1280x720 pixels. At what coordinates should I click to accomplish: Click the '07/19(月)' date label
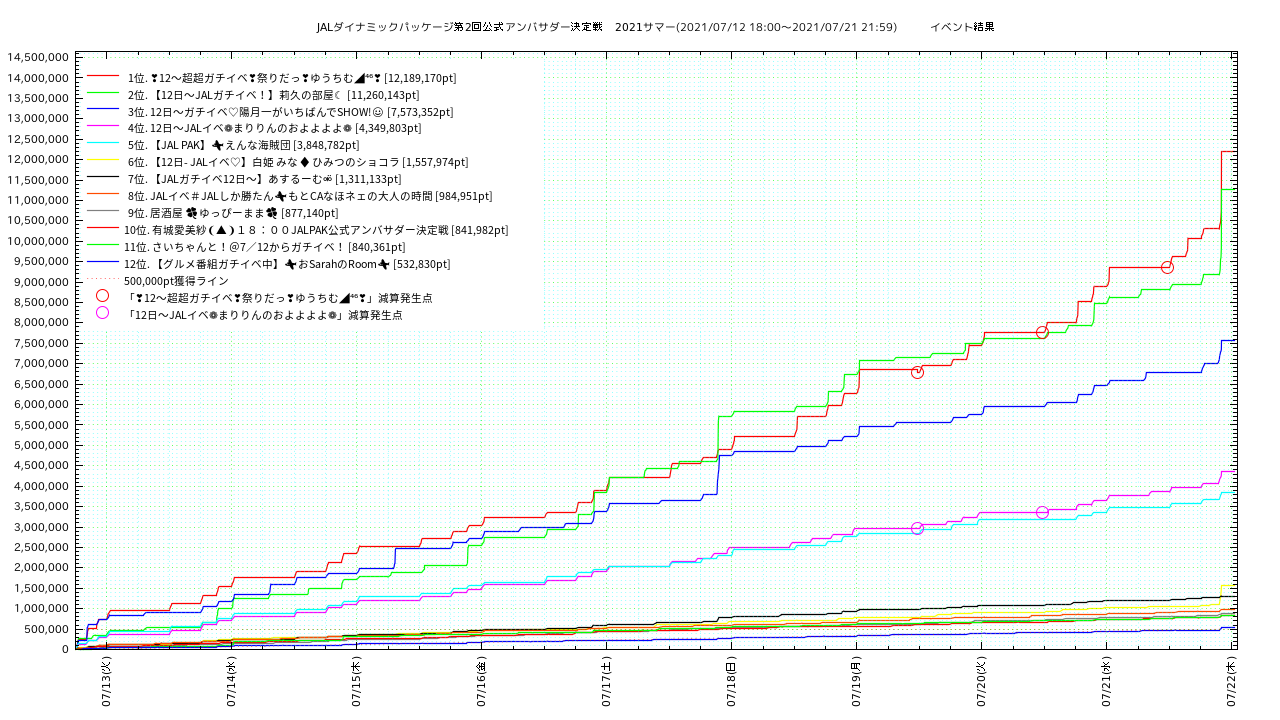pos(857,683)
